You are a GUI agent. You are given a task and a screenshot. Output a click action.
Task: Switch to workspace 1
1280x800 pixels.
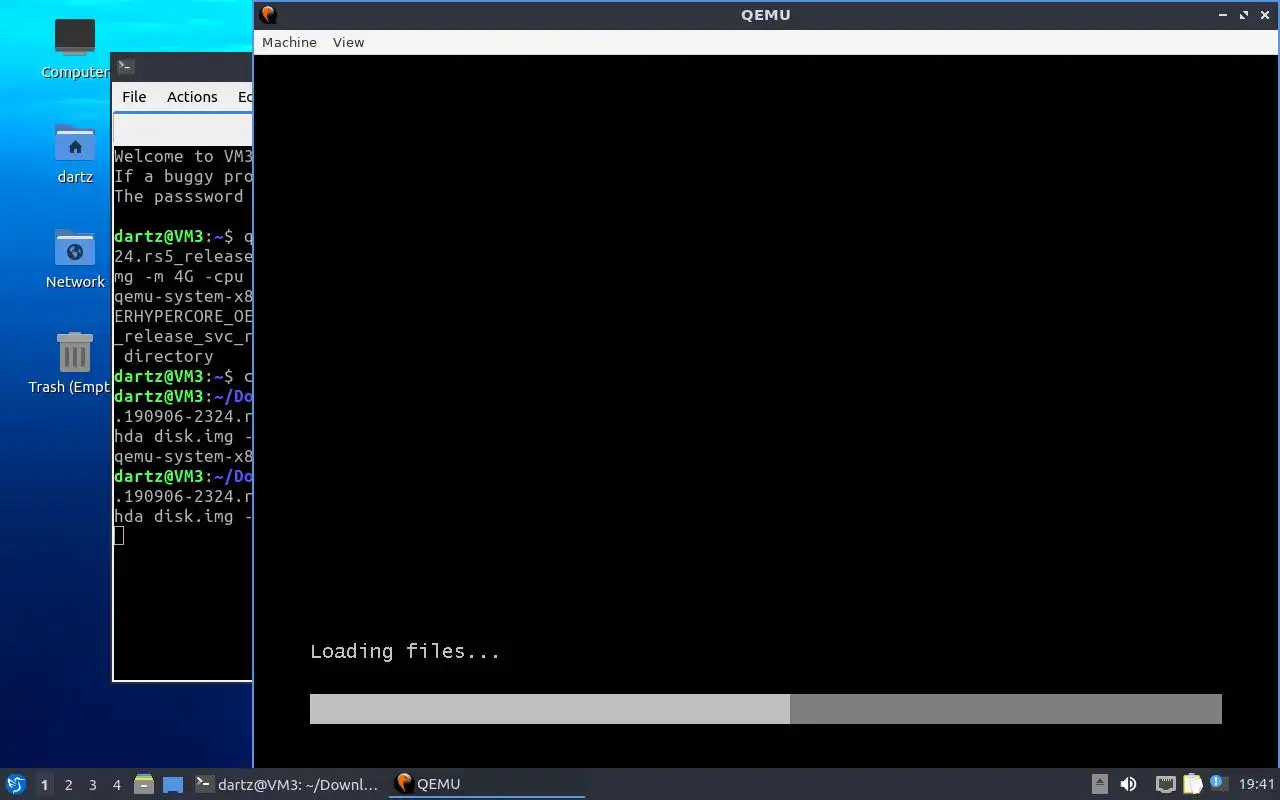tap(44, 785)
